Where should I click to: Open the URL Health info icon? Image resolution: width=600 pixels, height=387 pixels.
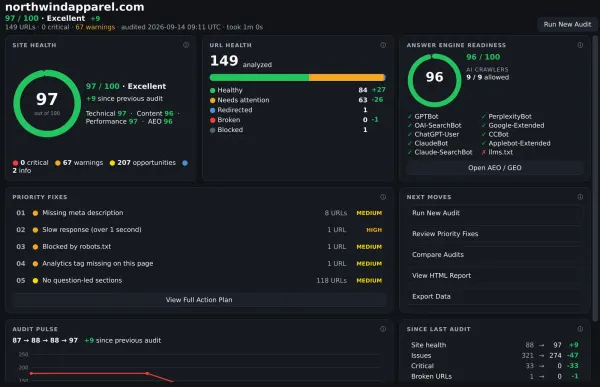pyautogui.click(x=383, y=45)
